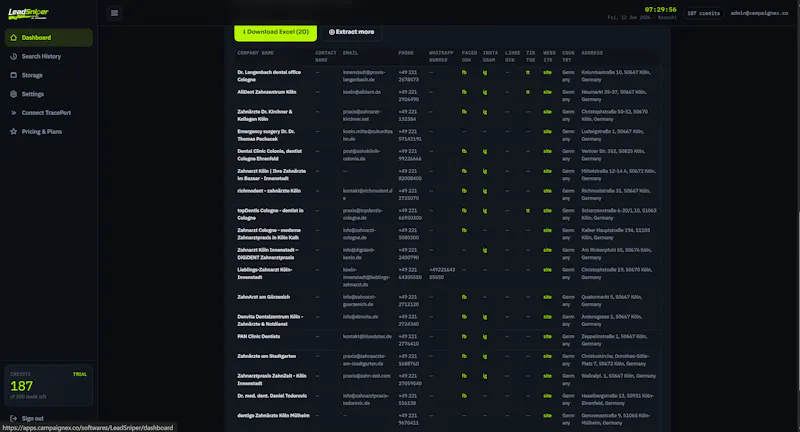The image size is (800, 432).
Task: Open fb link for Dr. med. dent. Daniel Todorovic
Action: click(464, 396)
